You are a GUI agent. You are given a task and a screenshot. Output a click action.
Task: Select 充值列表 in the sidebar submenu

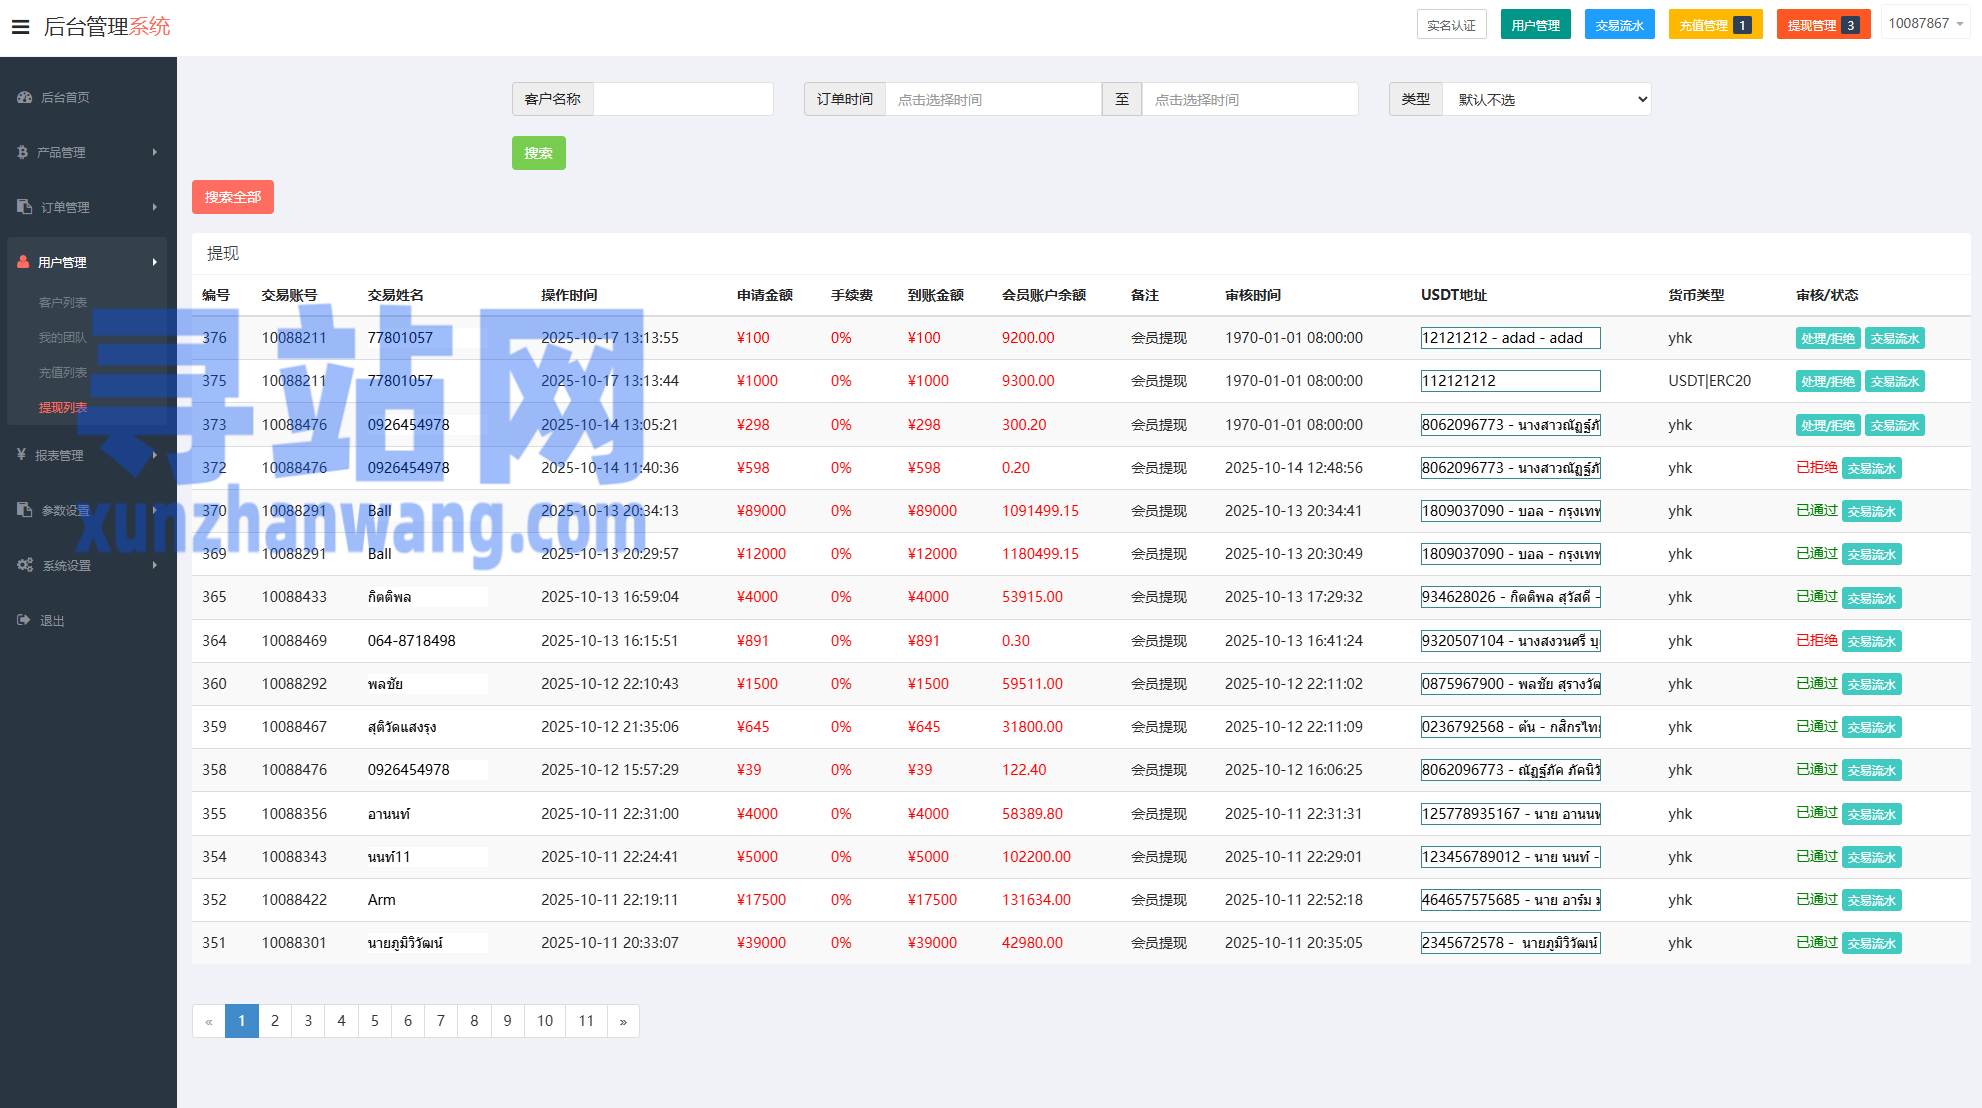pos(63,372)
